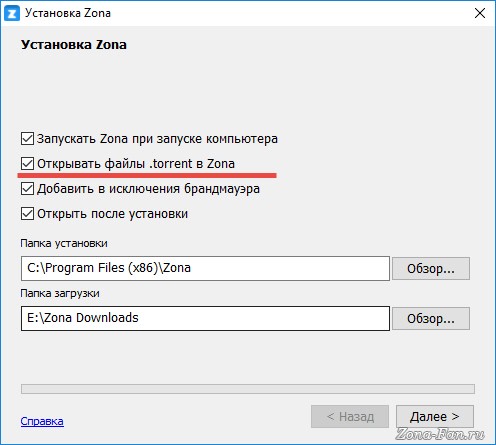Click the Zona logo icon in title bar
The width and height of the screenshot is (496, 445).
click(12, 13)
